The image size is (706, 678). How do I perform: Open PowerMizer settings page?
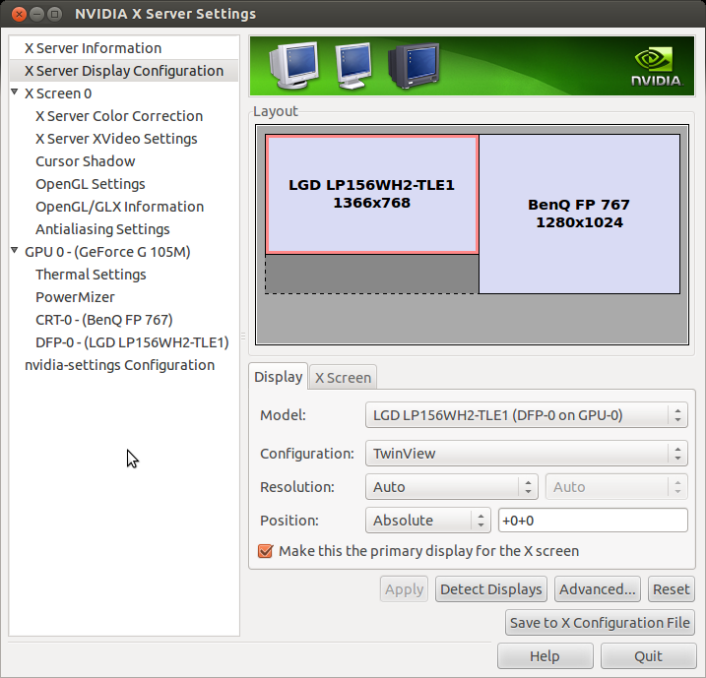point(75,297)
